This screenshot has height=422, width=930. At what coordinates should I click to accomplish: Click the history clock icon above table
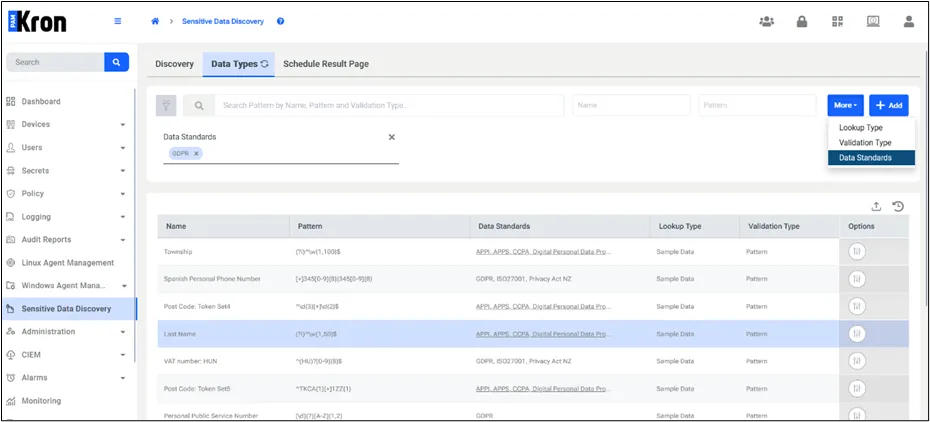(x=898, y=206)
